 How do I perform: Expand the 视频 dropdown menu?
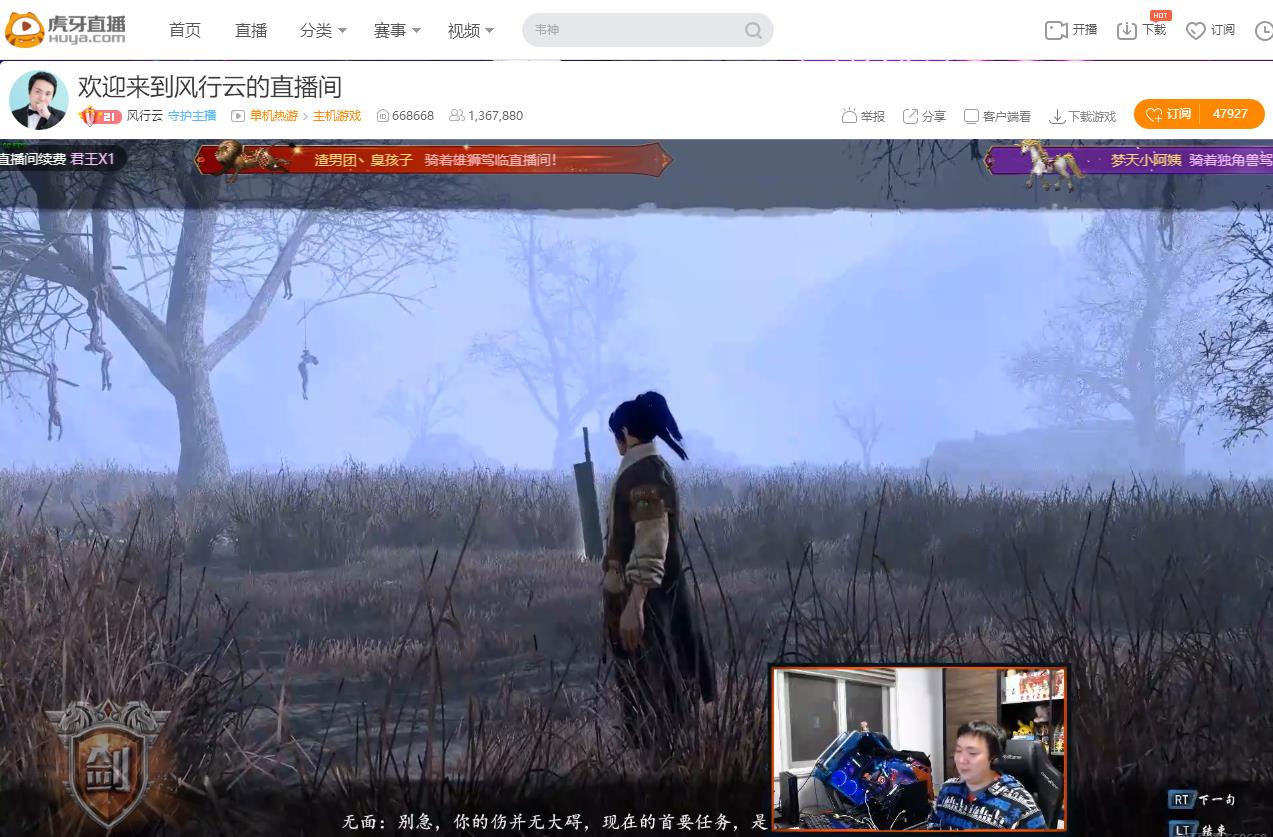(x=471, y=30)
